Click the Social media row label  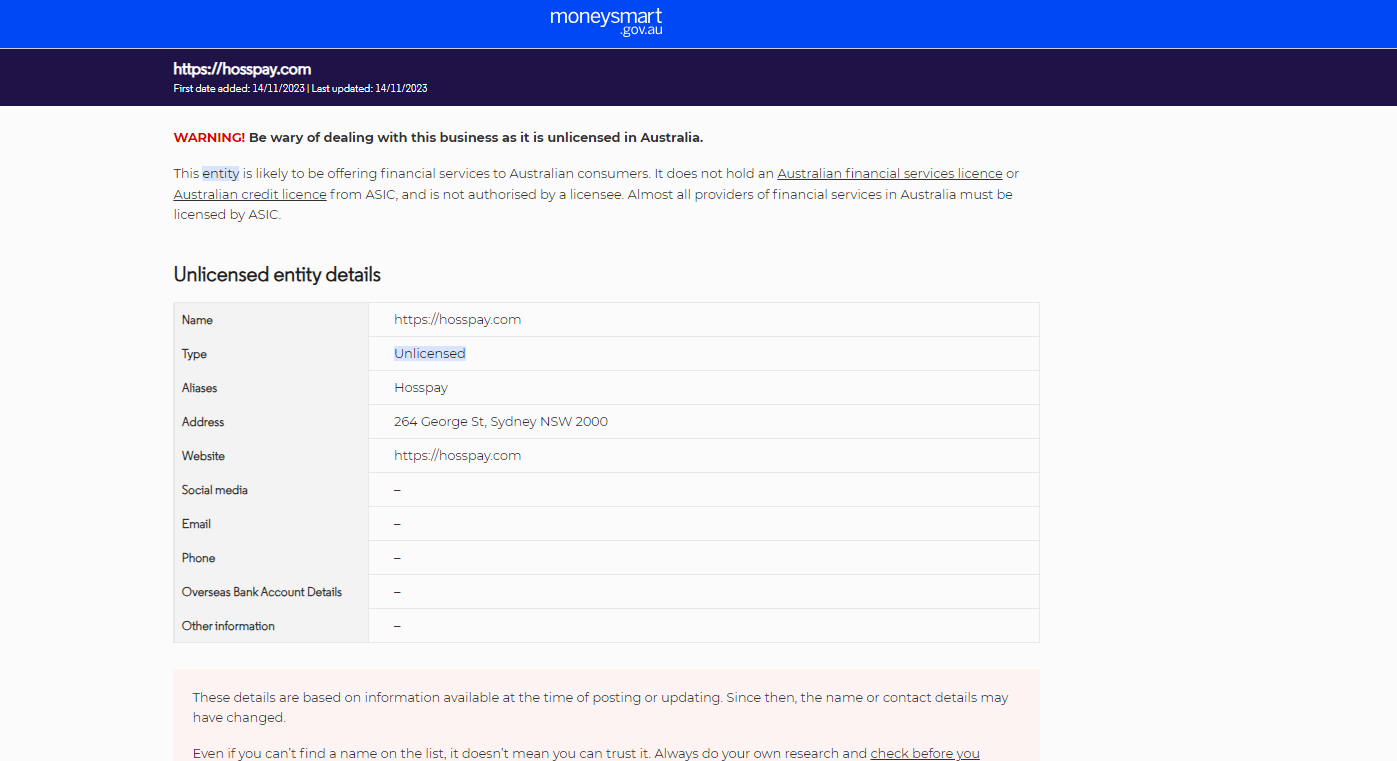tap(215, 490)
